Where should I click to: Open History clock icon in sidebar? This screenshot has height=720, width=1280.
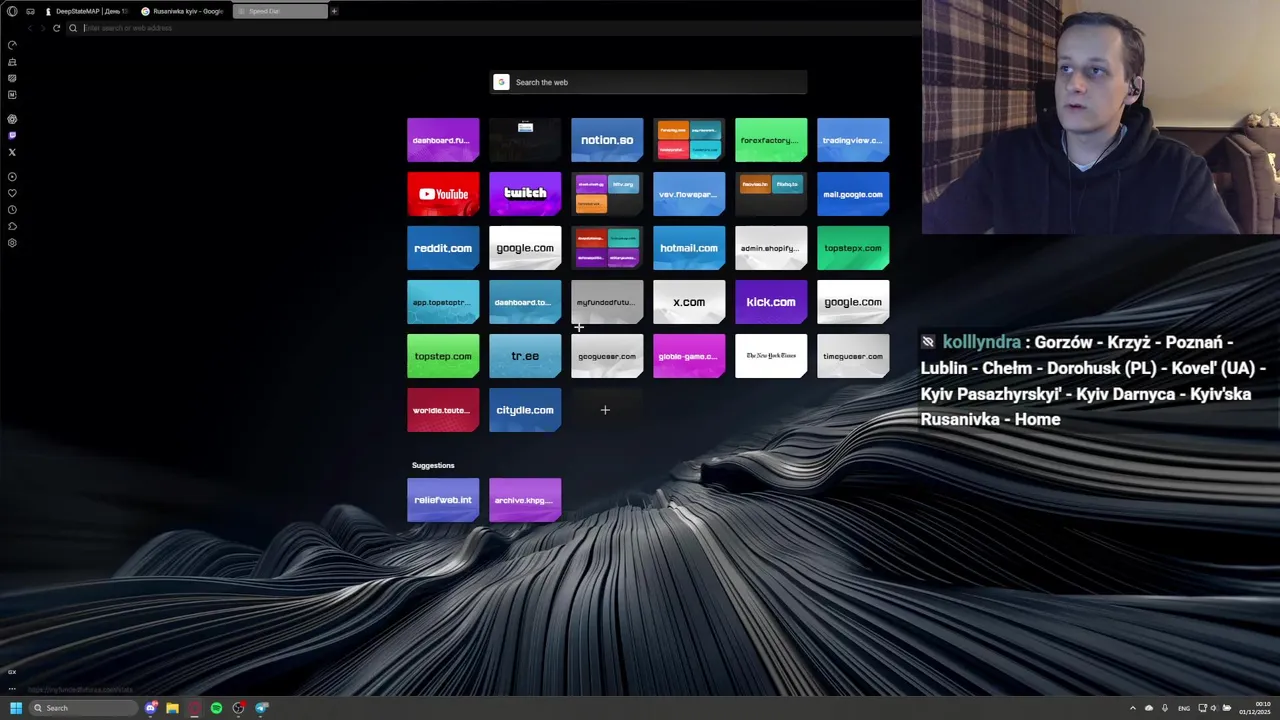(x=12, y=210)
